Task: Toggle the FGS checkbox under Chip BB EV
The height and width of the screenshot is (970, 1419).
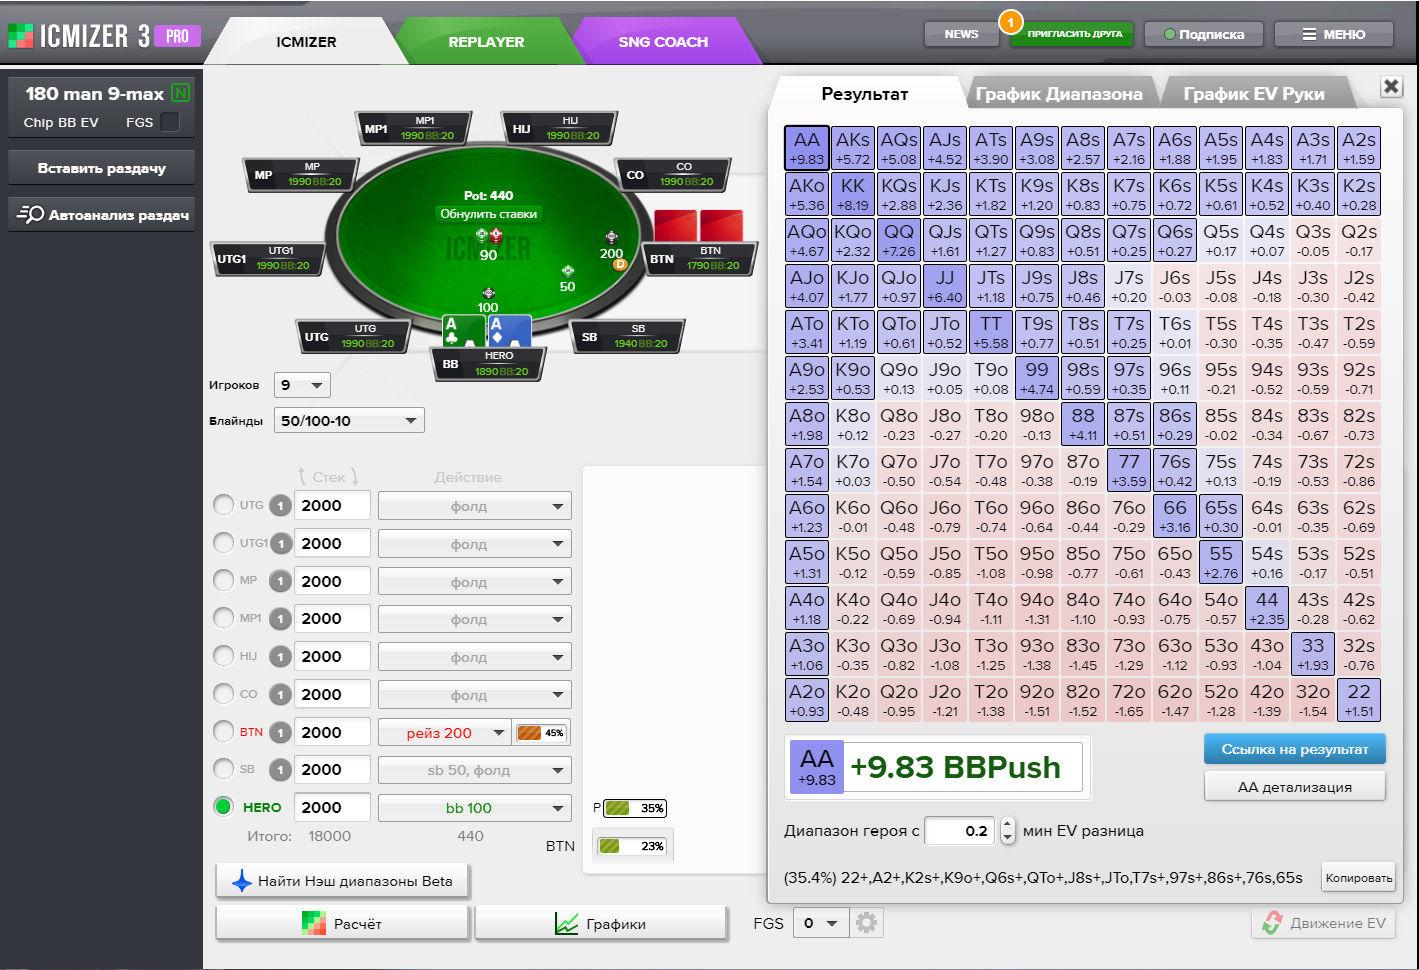Action: pyautogui.click(x=170, y=122)
